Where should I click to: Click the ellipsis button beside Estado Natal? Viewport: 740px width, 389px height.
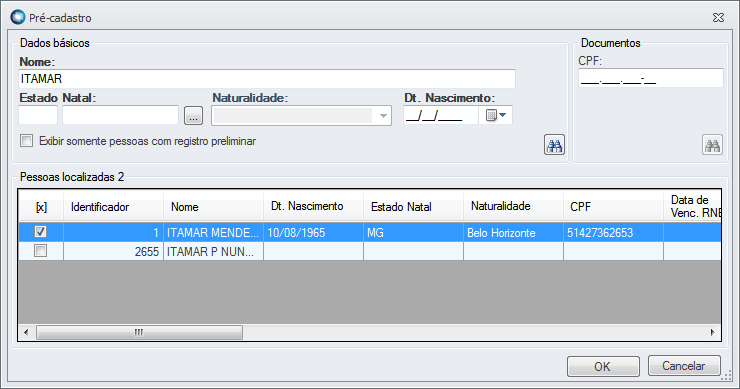(193, 116)
